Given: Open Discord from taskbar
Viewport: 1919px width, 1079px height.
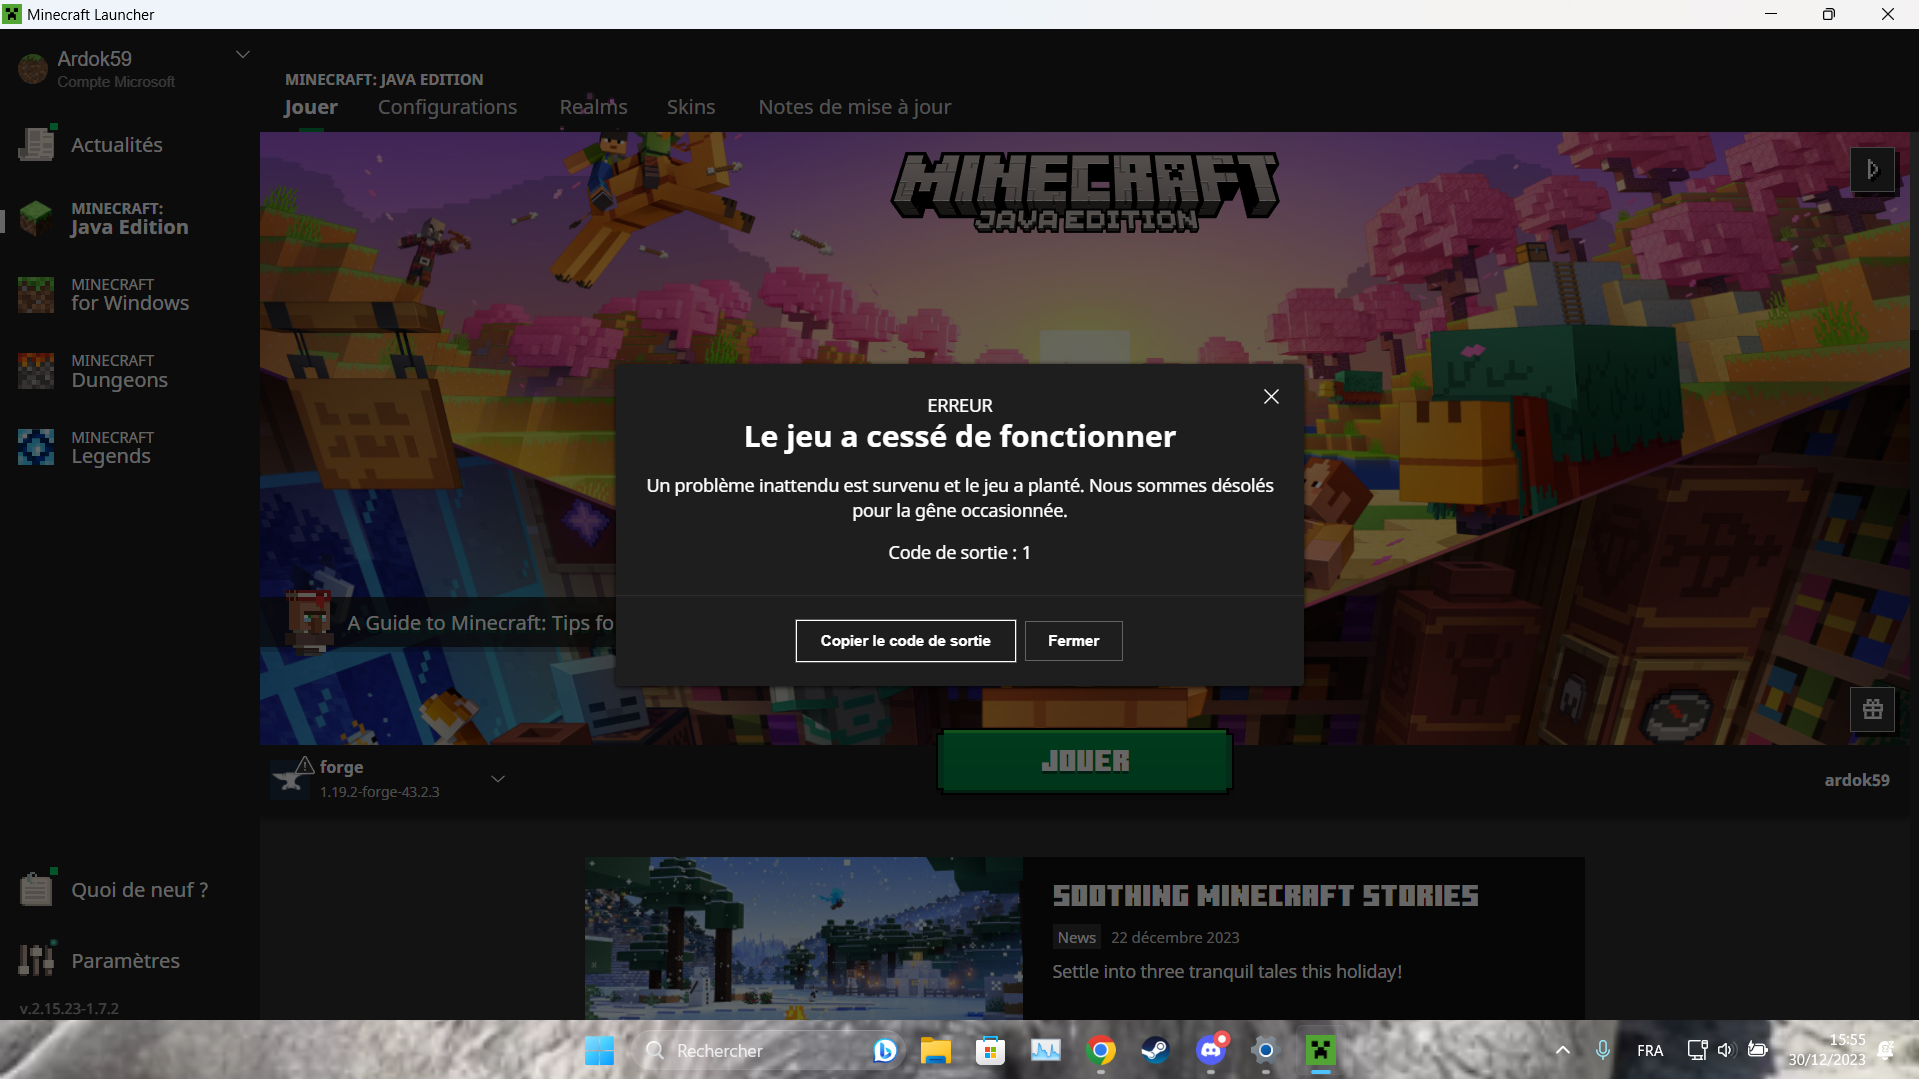Looking at the screenshot, I should click(1211, 1051).
